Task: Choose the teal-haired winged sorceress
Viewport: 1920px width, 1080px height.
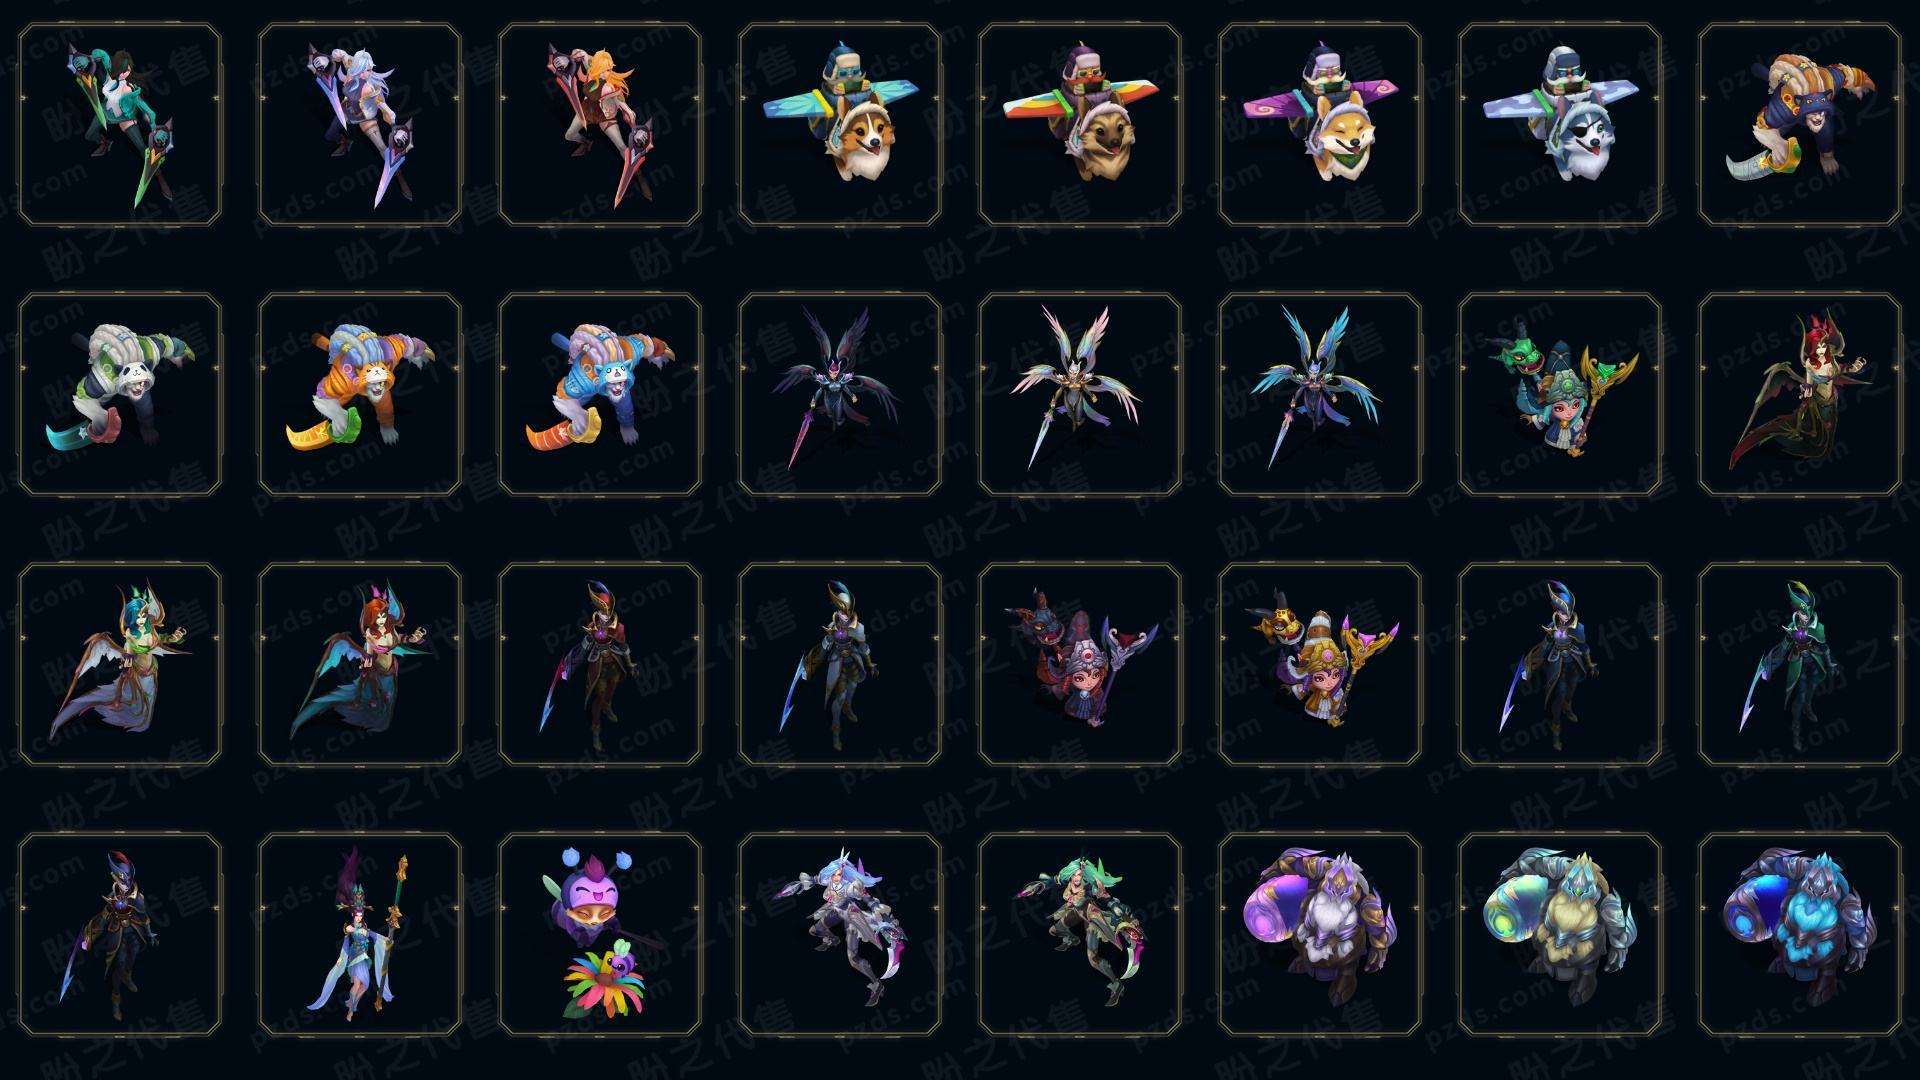Action: coord(119,664)
